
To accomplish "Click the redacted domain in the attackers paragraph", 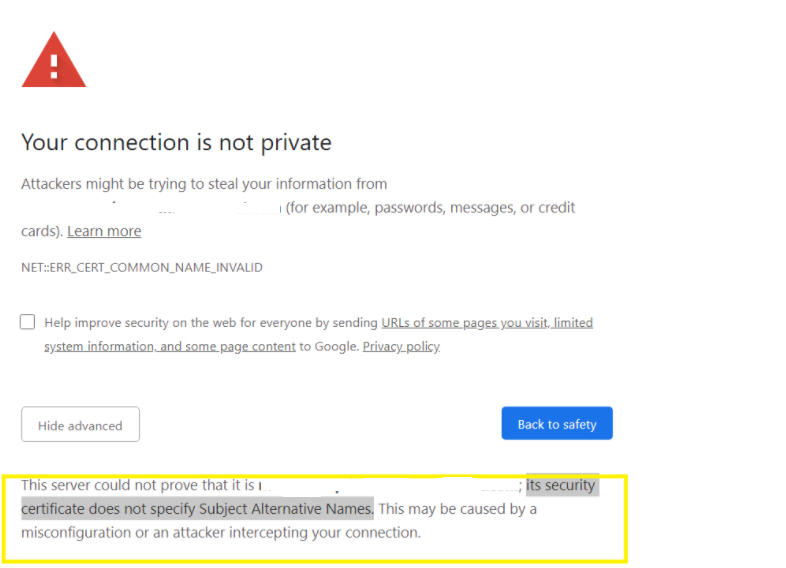I will [x=150, y=208].
